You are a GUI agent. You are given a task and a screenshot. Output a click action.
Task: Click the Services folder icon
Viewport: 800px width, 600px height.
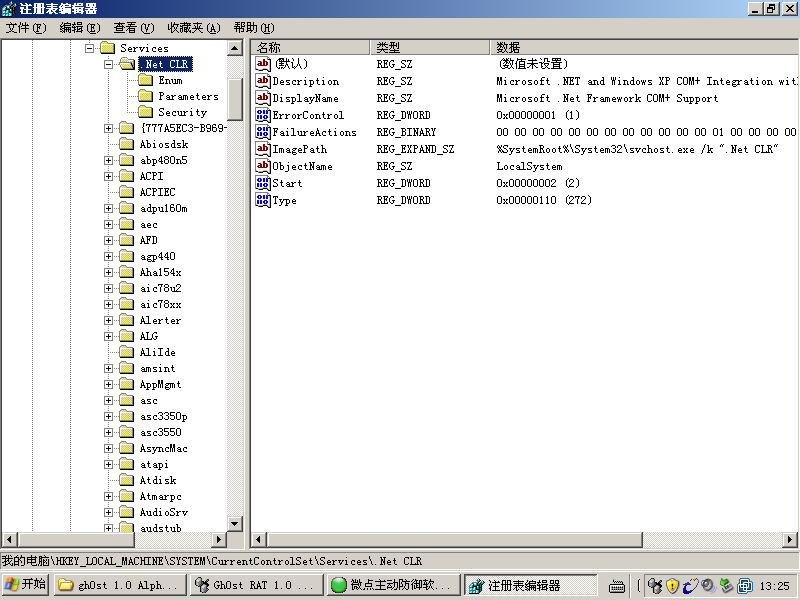click(108, 48)
